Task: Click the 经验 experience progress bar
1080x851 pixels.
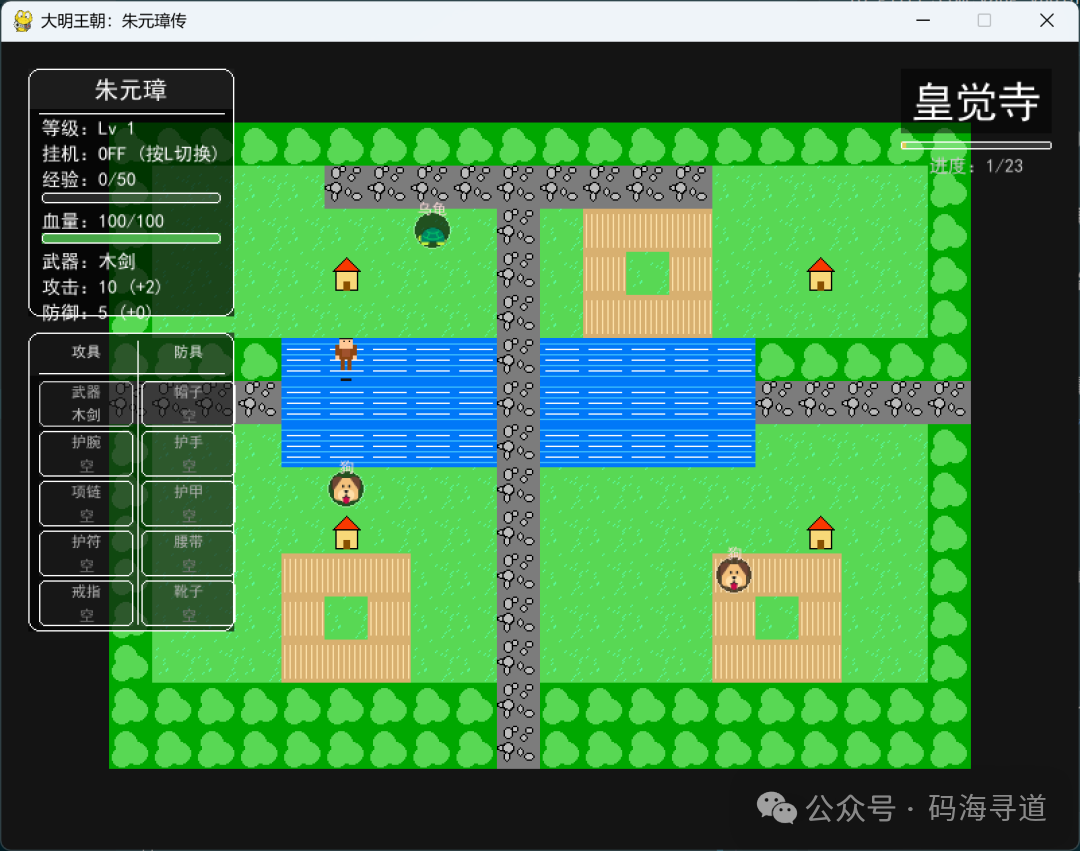Action: [131, 198]
